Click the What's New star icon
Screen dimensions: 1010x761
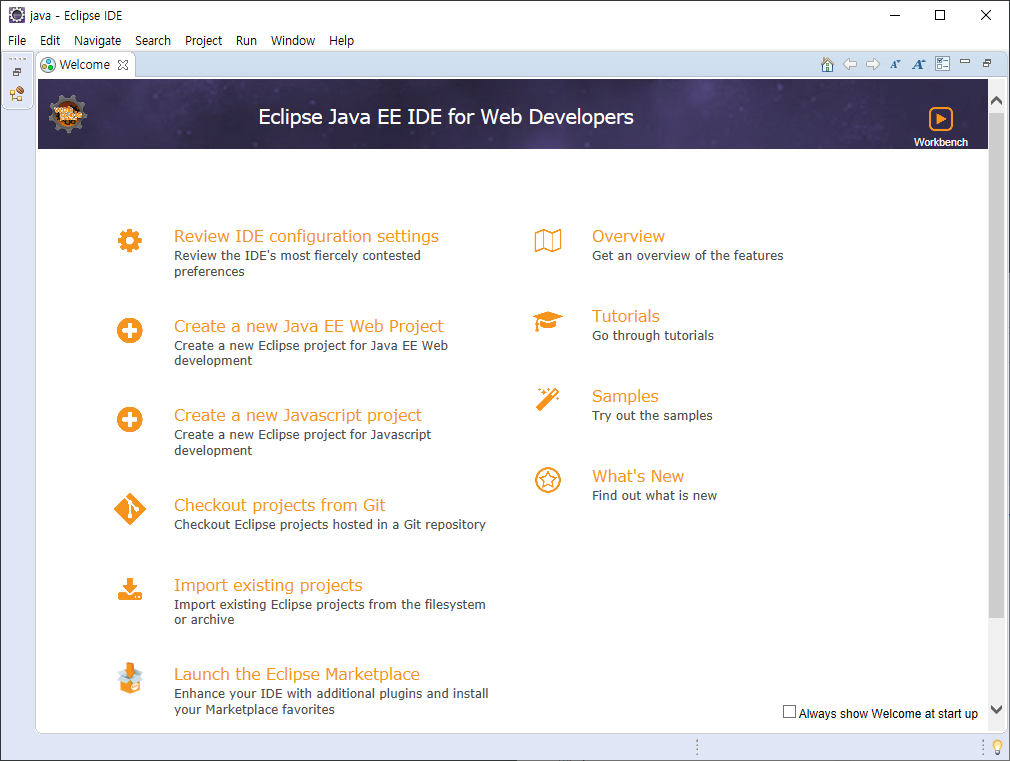tap(547, 480)
